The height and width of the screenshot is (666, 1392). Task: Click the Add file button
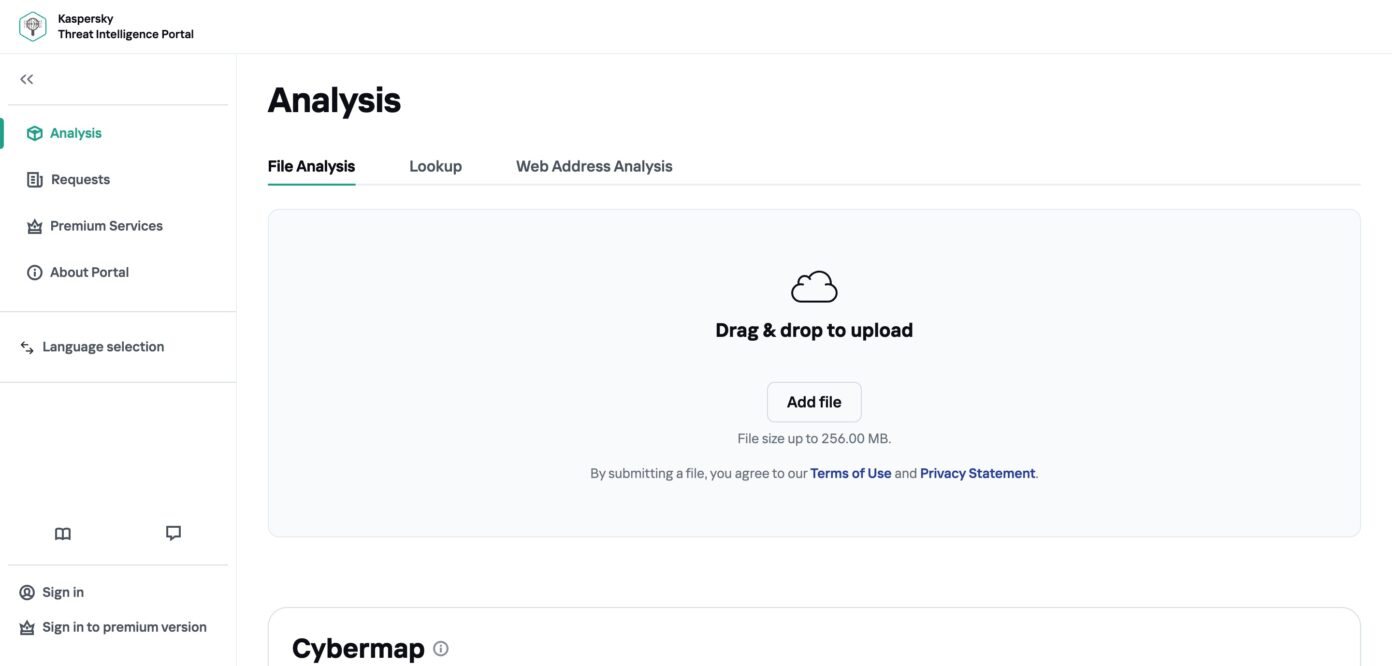[814, 402]
